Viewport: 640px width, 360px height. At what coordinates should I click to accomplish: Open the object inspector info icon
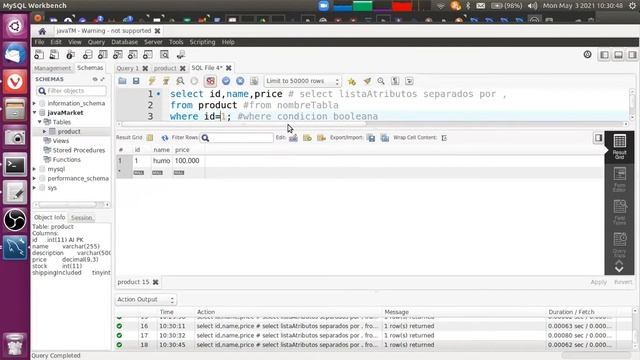(70, 54)
